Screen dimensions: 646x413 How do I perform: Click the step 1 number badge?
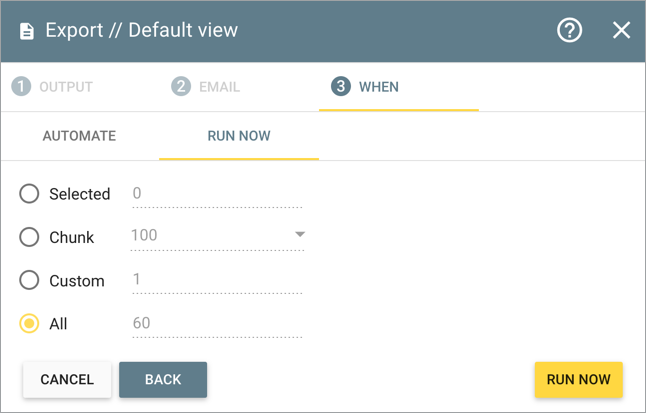20,87
